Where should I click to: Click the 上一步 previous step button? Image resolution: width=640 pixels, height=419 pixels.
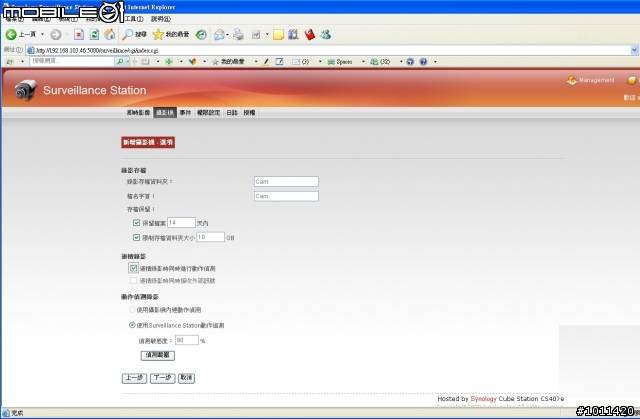click(x=134, y=378)
